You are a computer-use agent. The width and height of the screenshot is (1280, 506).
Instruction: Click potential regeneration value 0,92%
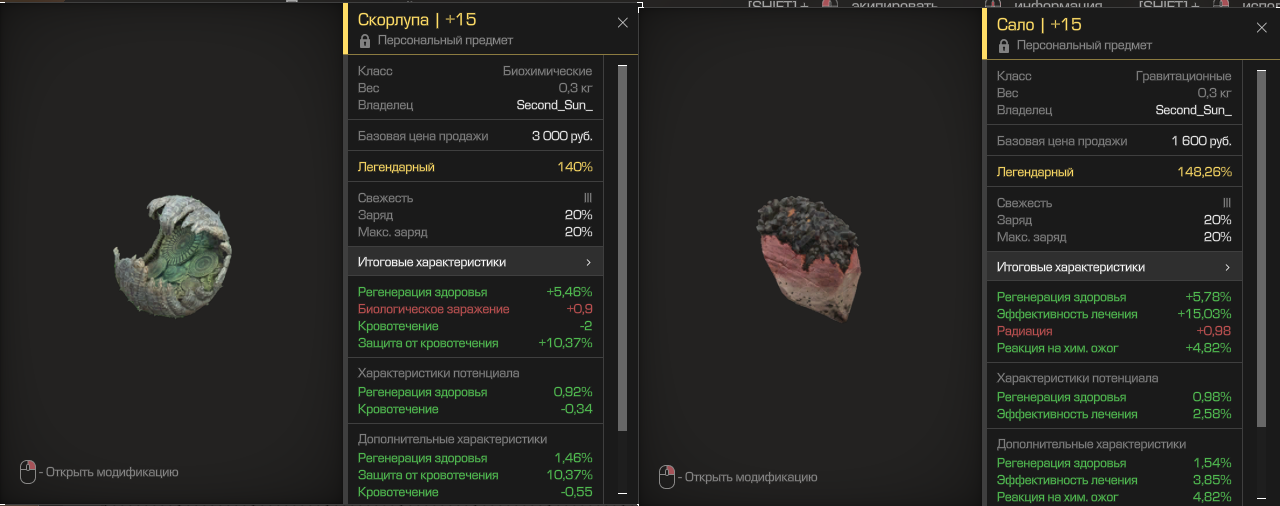(x=573, y=392)
